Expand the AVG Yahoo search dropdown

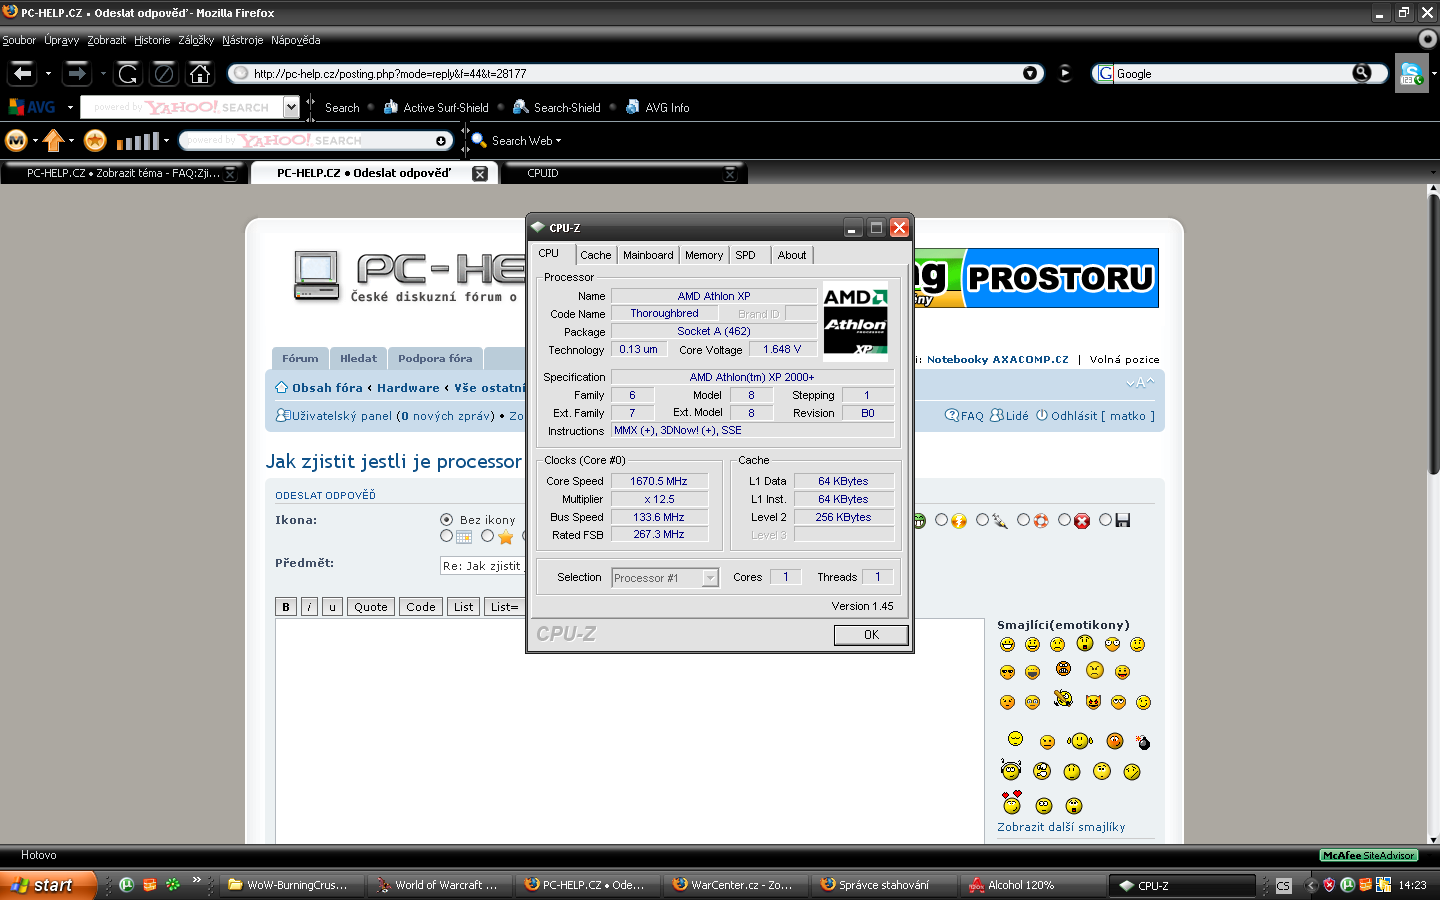click(x=291, y=107)
